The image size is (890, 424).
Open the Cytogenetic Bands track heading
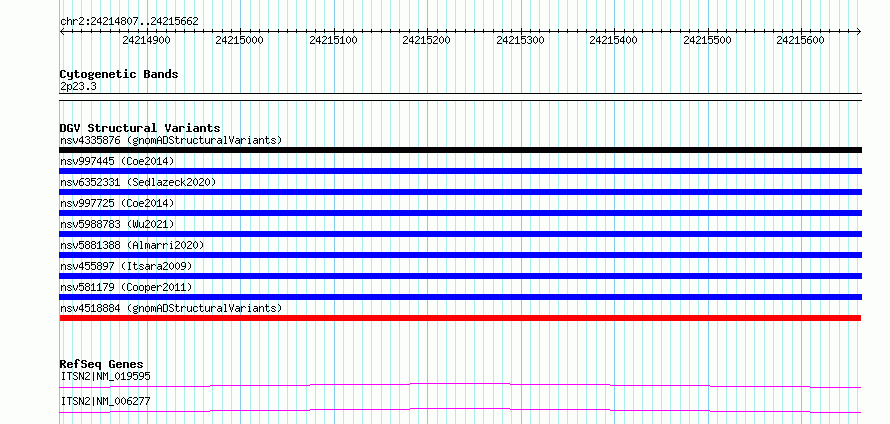pyautogui.click(x=119, y=74)
